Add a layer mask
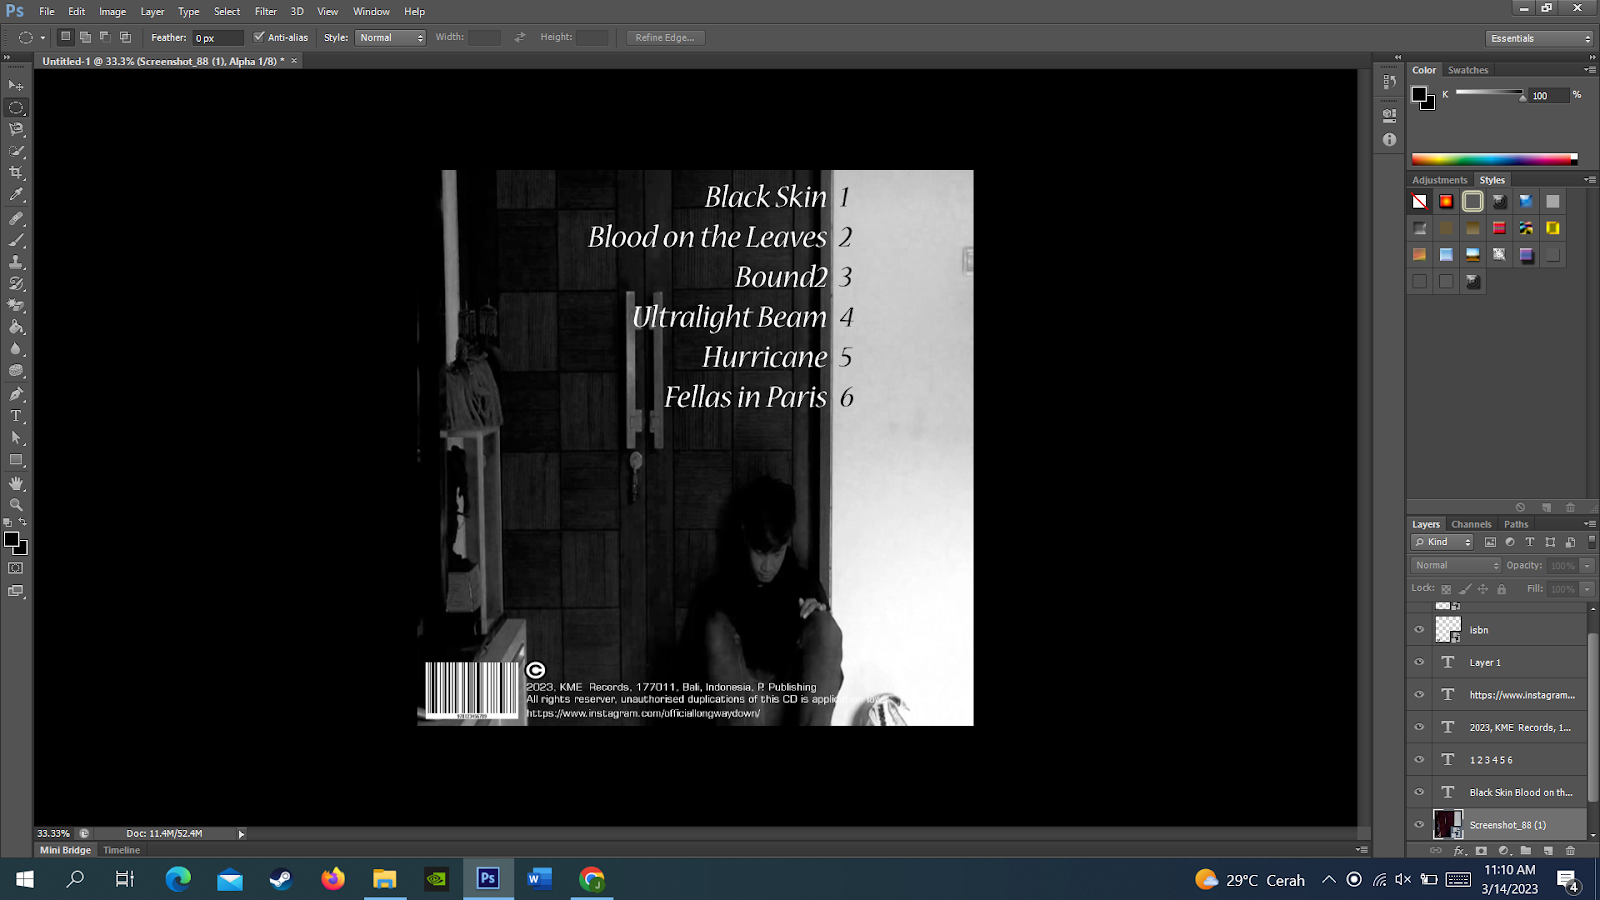 click(1481, 851)
